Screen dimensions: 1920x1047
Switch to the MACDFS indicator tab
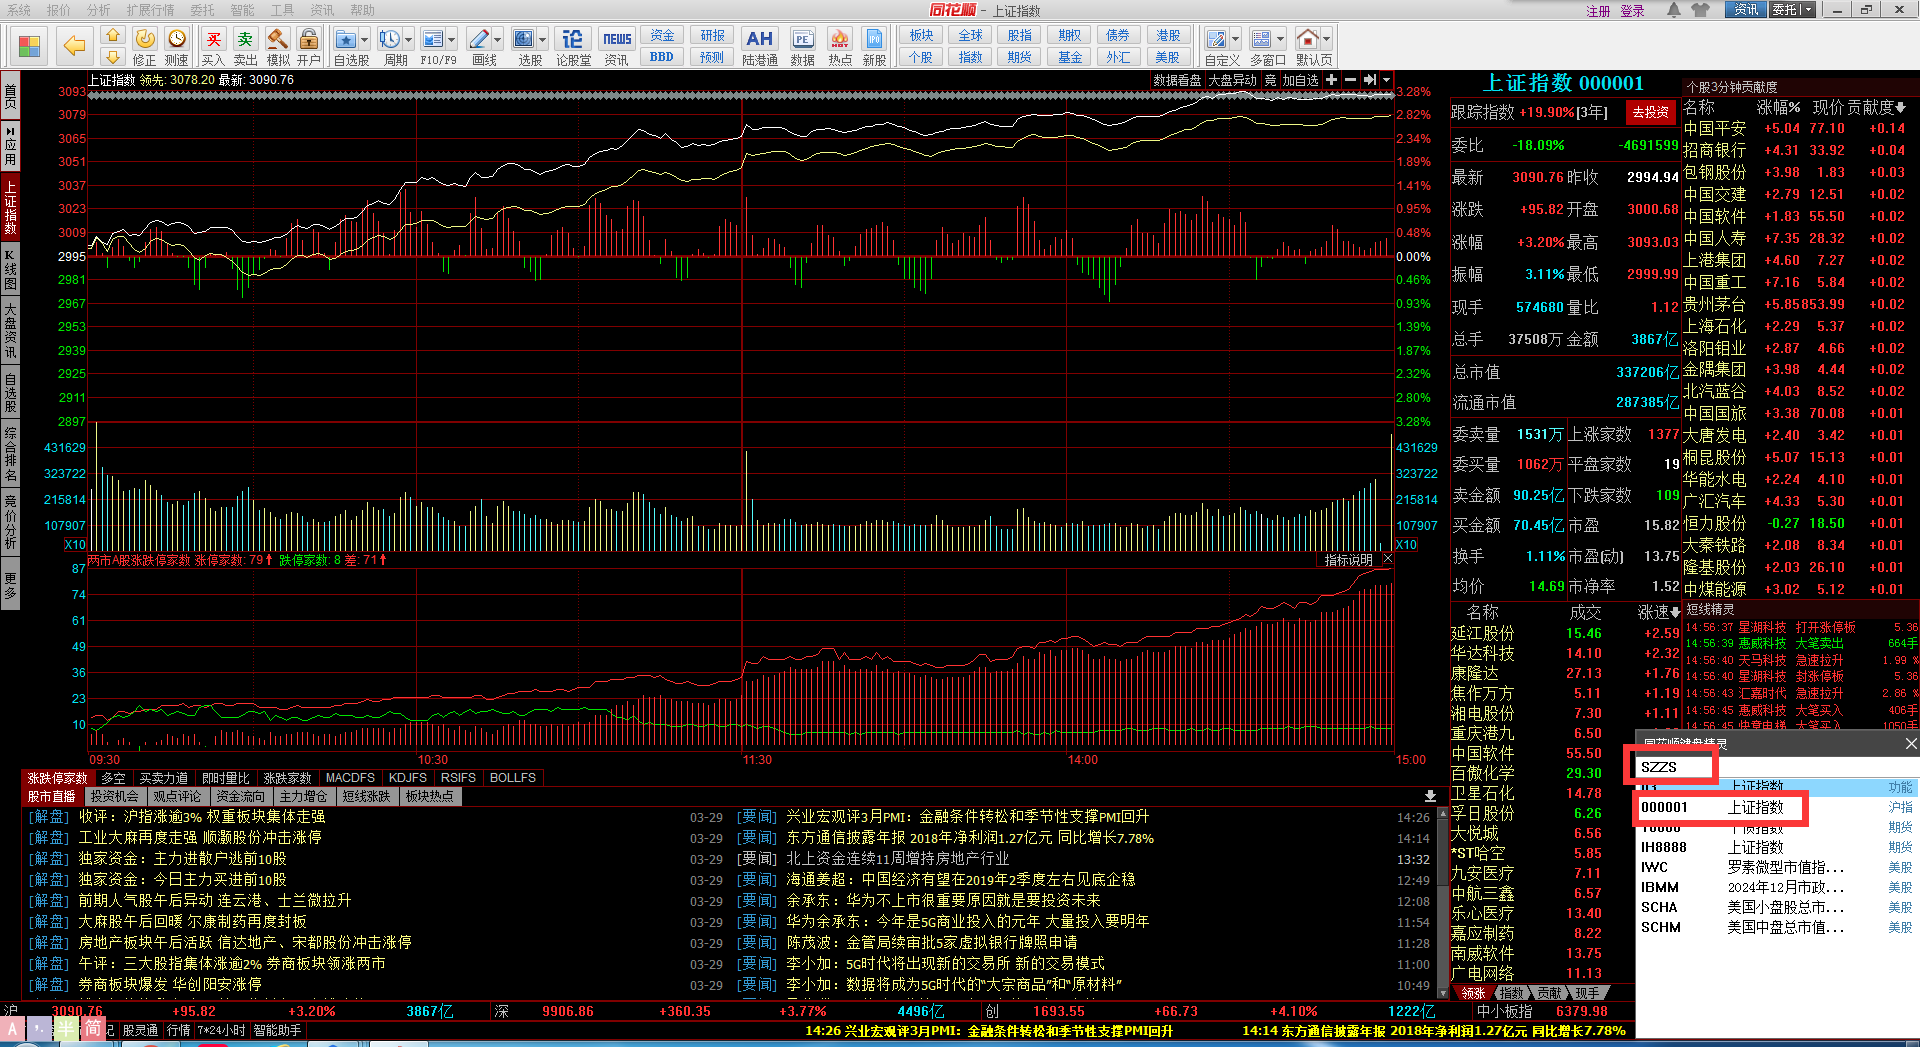coord(350,777)
